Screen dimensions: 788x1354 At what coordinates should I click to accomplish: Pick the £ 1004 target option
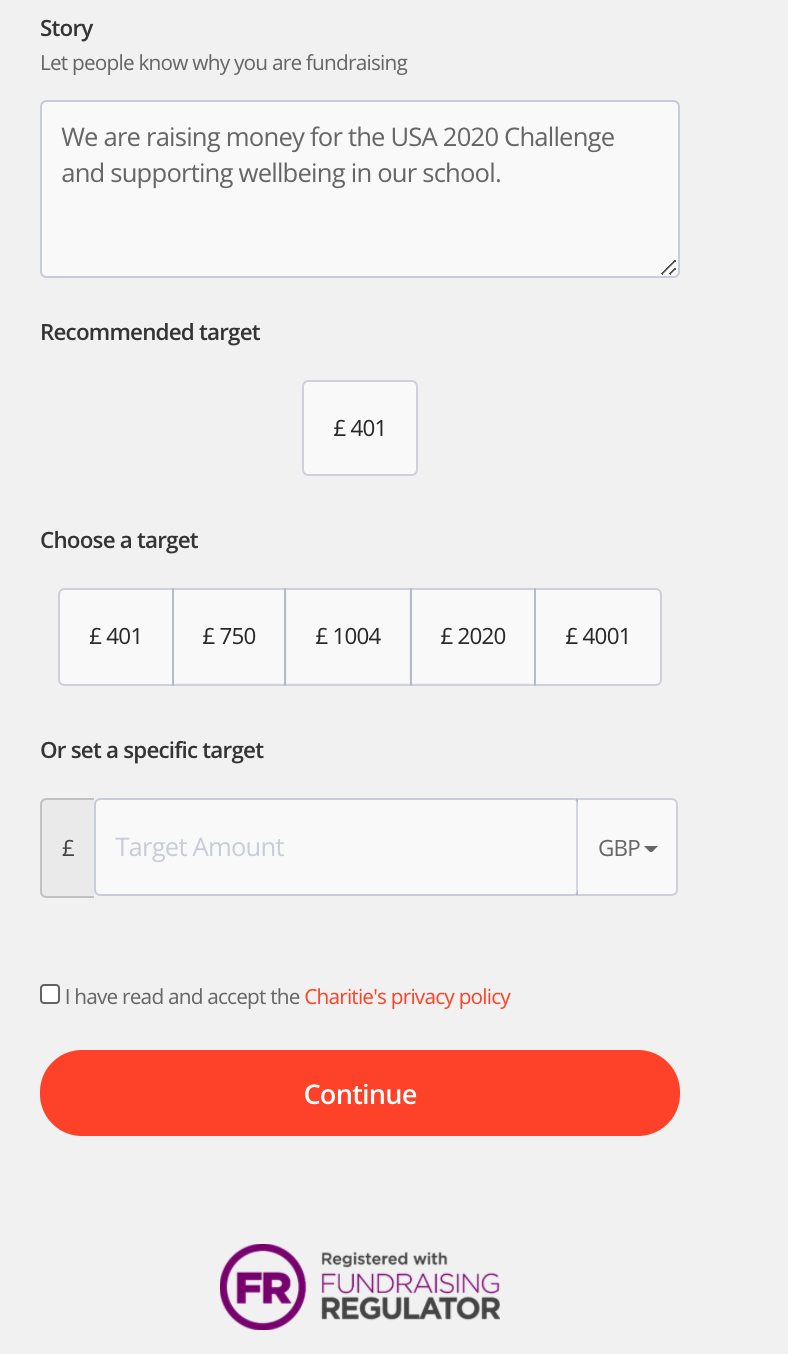348,636
